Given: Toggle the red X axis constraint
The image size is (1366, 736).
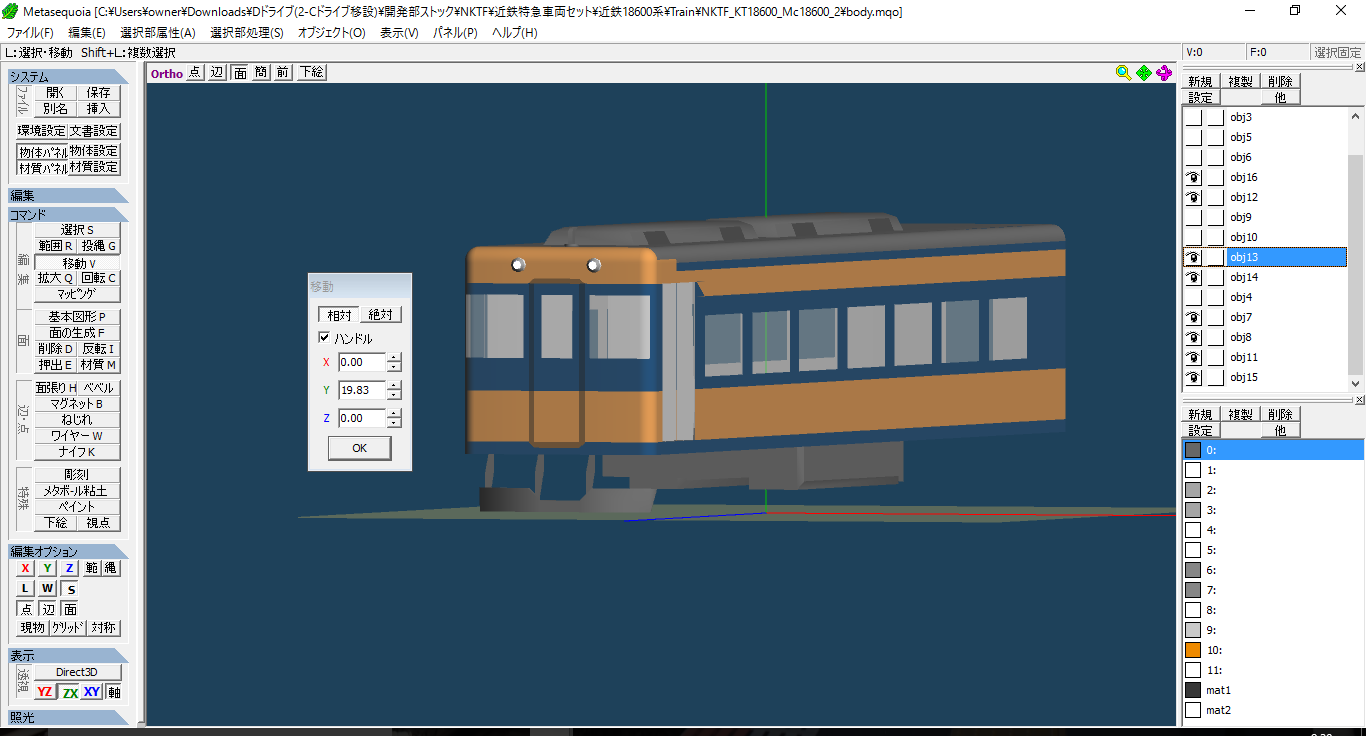Looking at the screenshot, I should click(25, 568).
